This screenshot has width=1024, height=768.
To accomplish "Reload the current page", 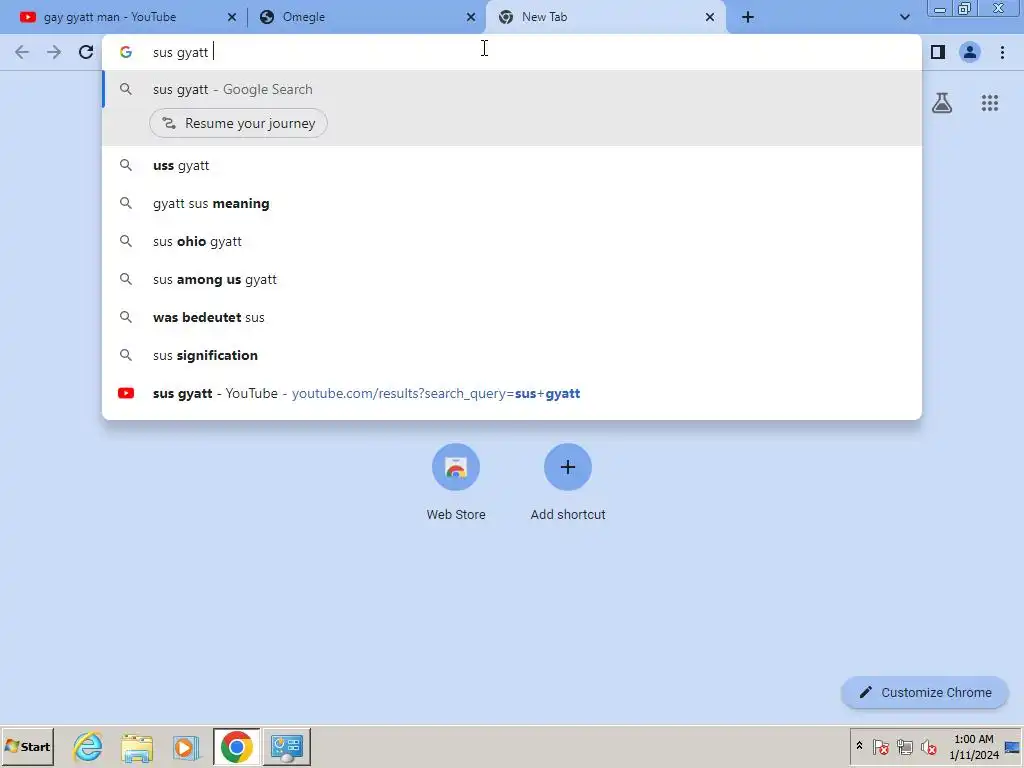I will click(x=86, y=52).
